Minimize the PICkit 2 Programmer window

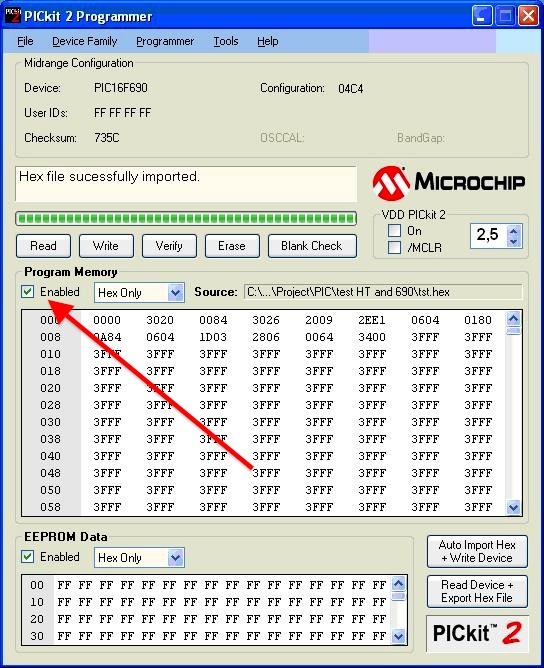coord(482,16)
